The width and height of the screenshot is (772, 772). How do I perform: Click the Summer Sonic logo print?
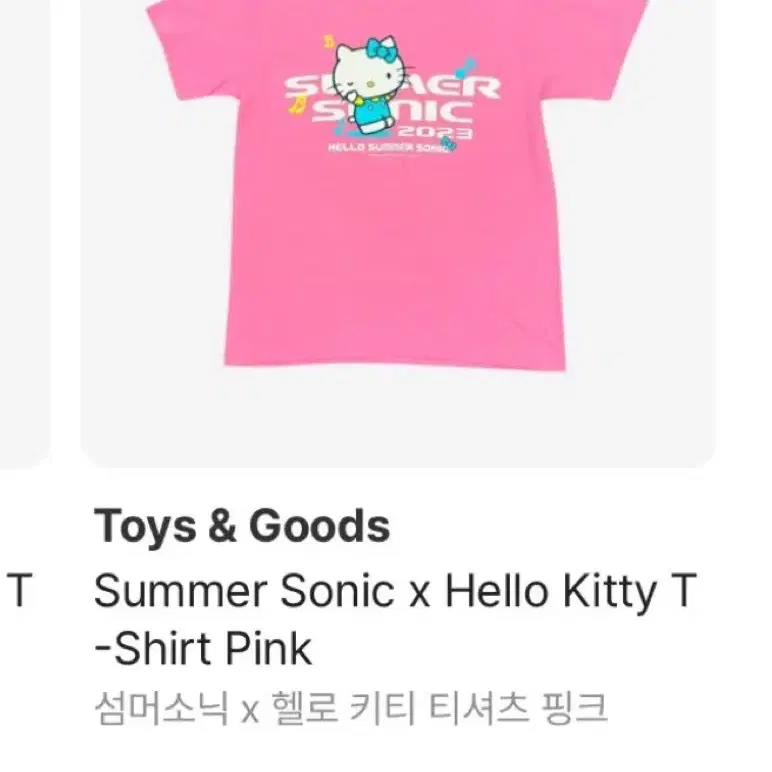click(392, 100)
